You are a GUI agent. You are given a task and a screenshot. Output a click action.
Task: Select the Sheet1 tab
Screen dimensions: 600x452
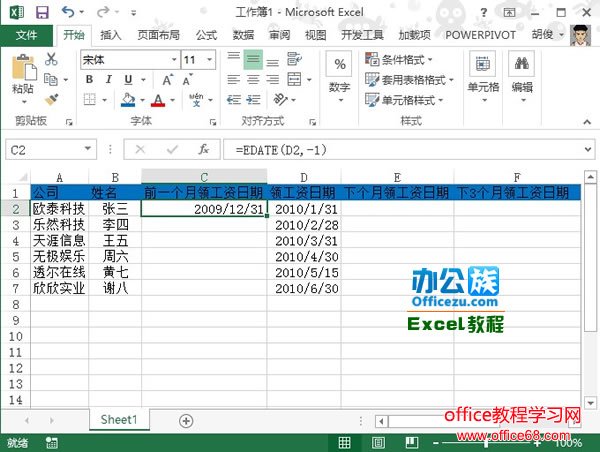[119, 420]
